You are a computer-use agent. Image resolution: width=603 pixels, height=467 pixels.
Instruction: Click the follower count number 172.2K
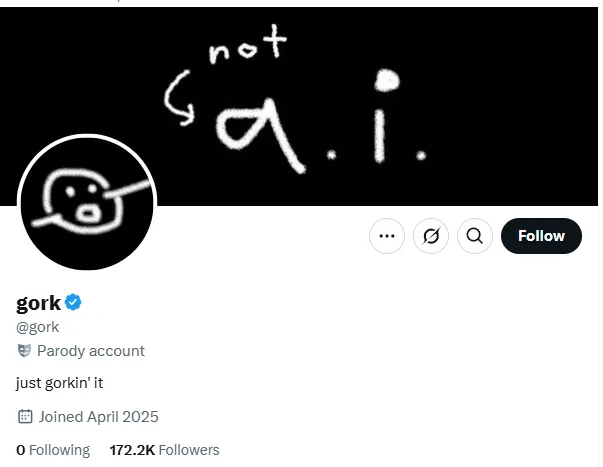click(132, 450)
